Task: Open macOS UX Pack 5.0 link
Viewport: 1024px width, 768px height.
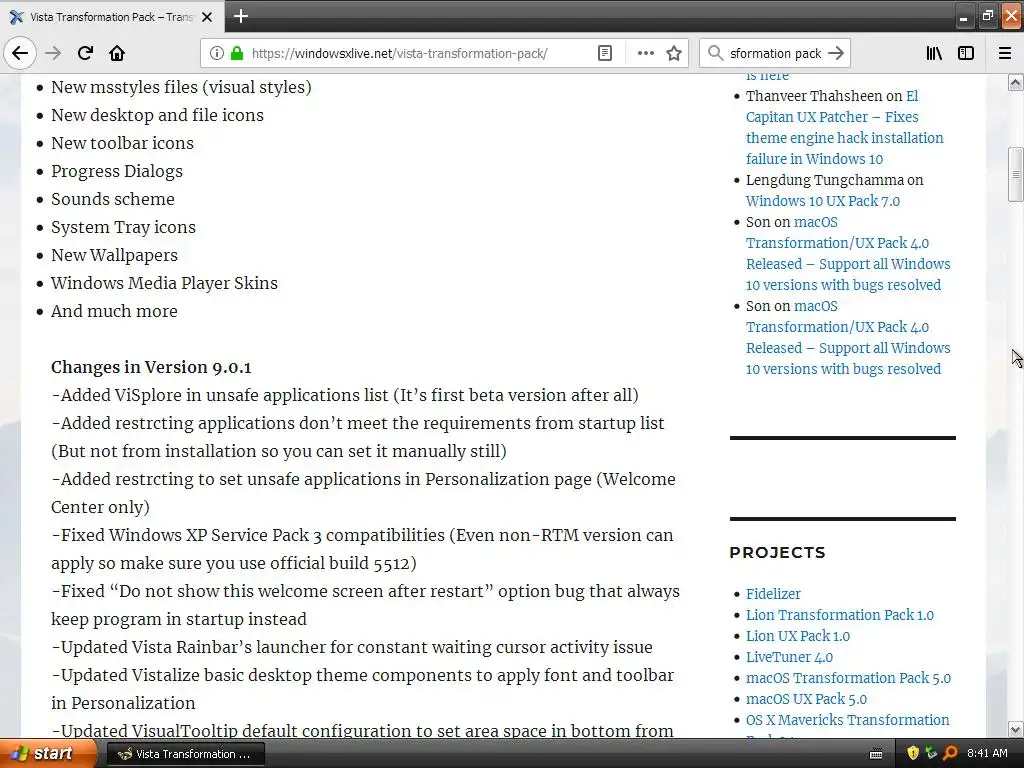Action: [806, 699]
